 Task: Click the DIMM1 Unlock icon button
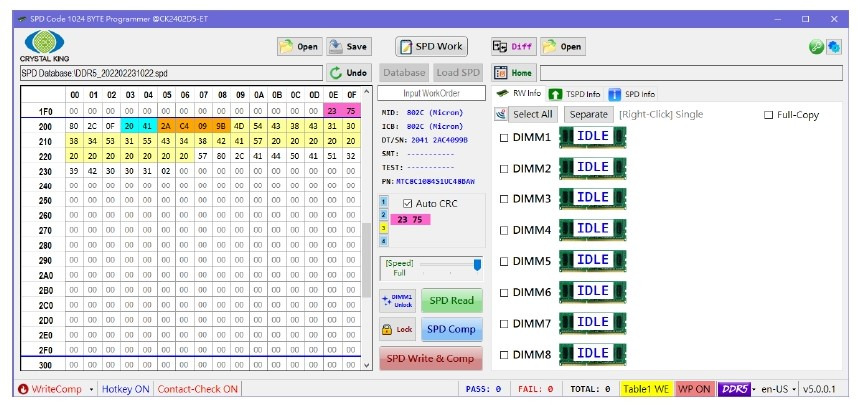click(397, 301)
